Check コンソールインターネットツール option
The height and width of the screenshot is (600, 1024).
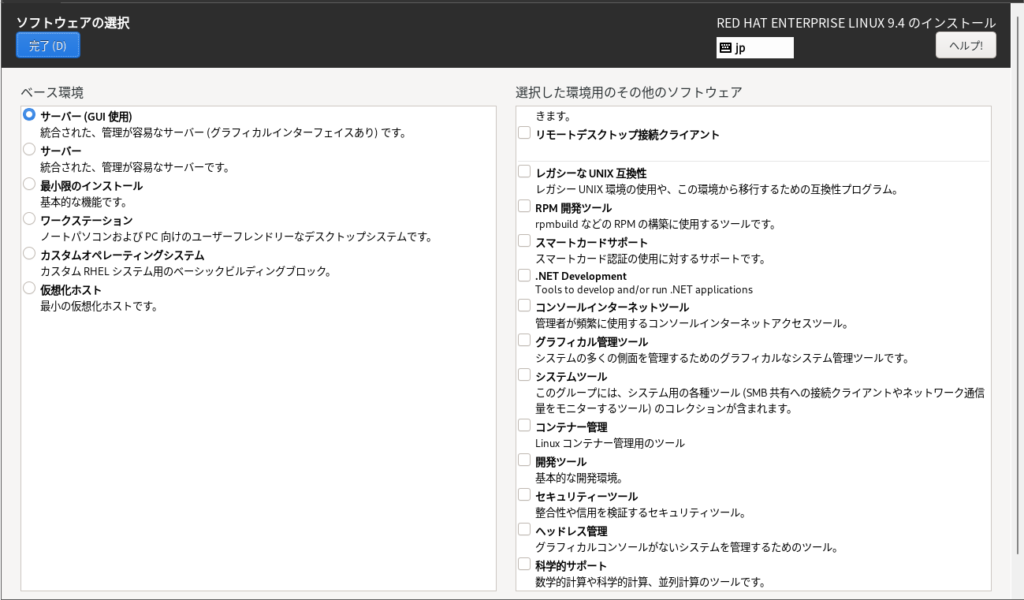click(x=524, y=306)
